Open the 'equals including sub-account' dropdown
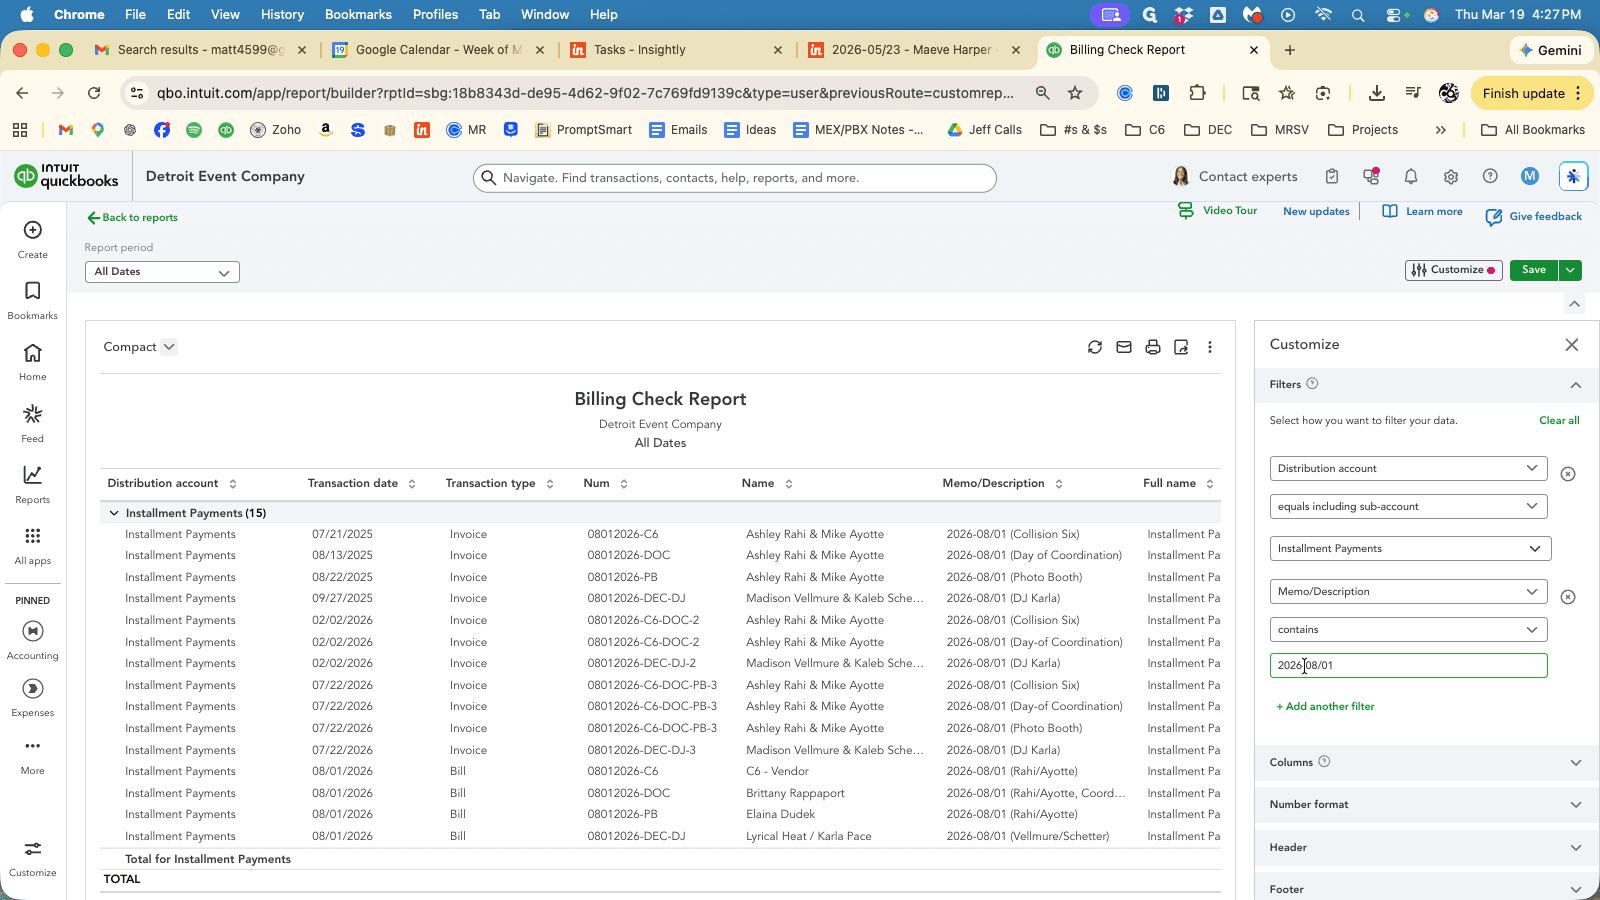 [x=1408, y=506]
